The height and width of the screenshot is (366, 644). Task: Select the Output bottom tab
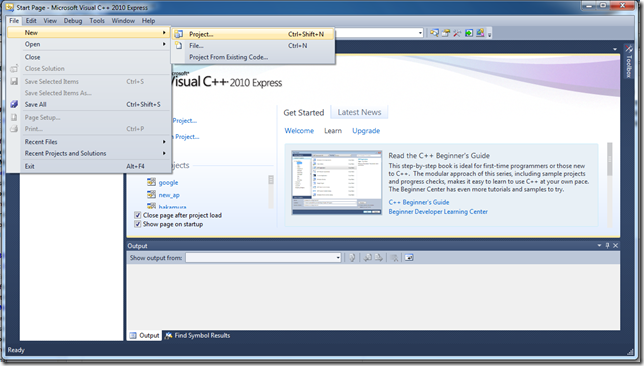(x=145, y=336)
